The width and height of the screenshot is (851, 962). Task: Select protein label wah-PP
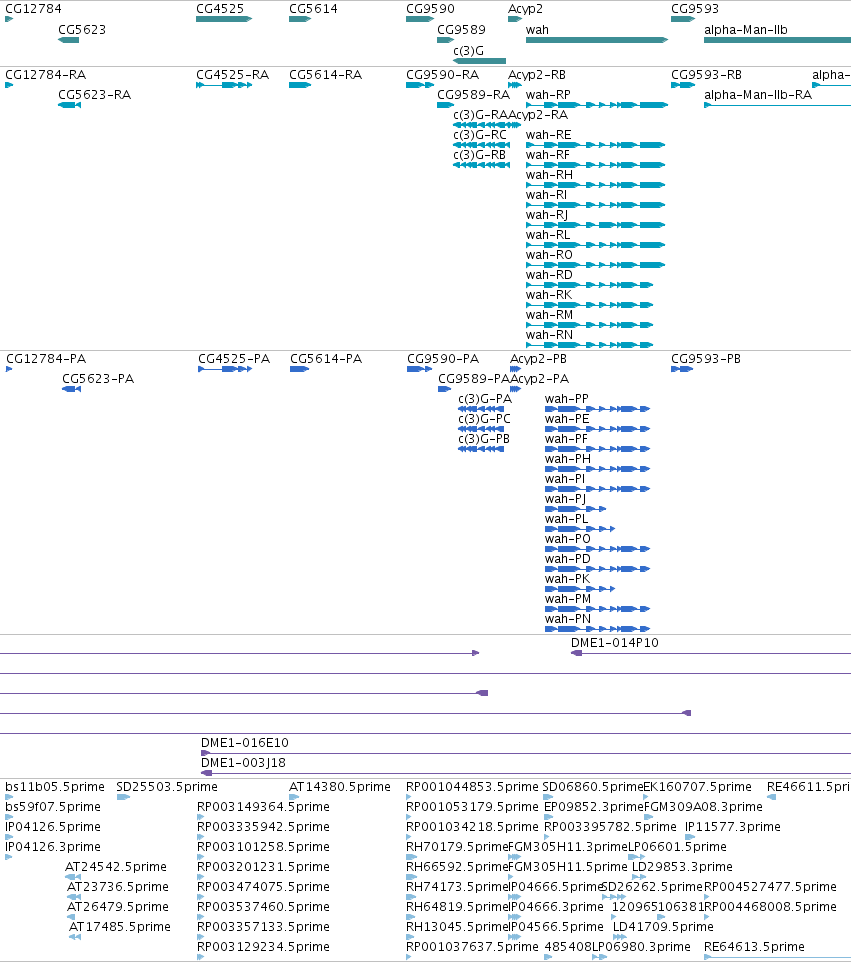point(566,399)
